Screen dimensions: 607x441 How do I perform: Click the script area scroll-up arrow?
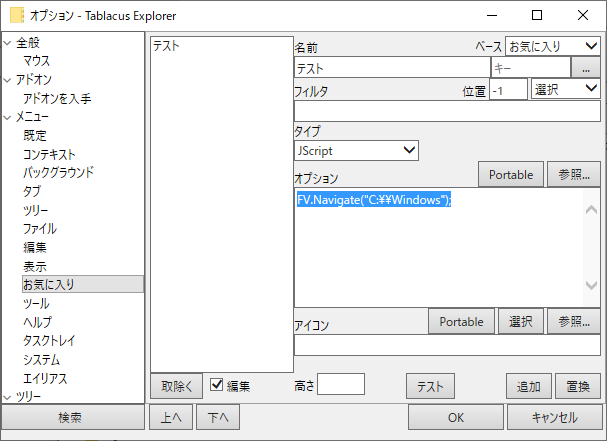pos(592,210)
